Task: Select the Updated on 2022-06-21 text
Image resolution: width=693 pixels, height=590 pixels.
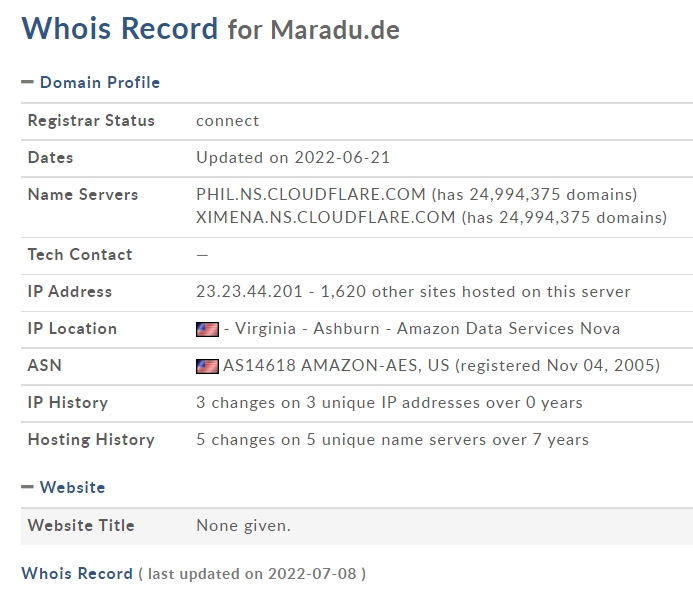Action: tap(293, 158)
